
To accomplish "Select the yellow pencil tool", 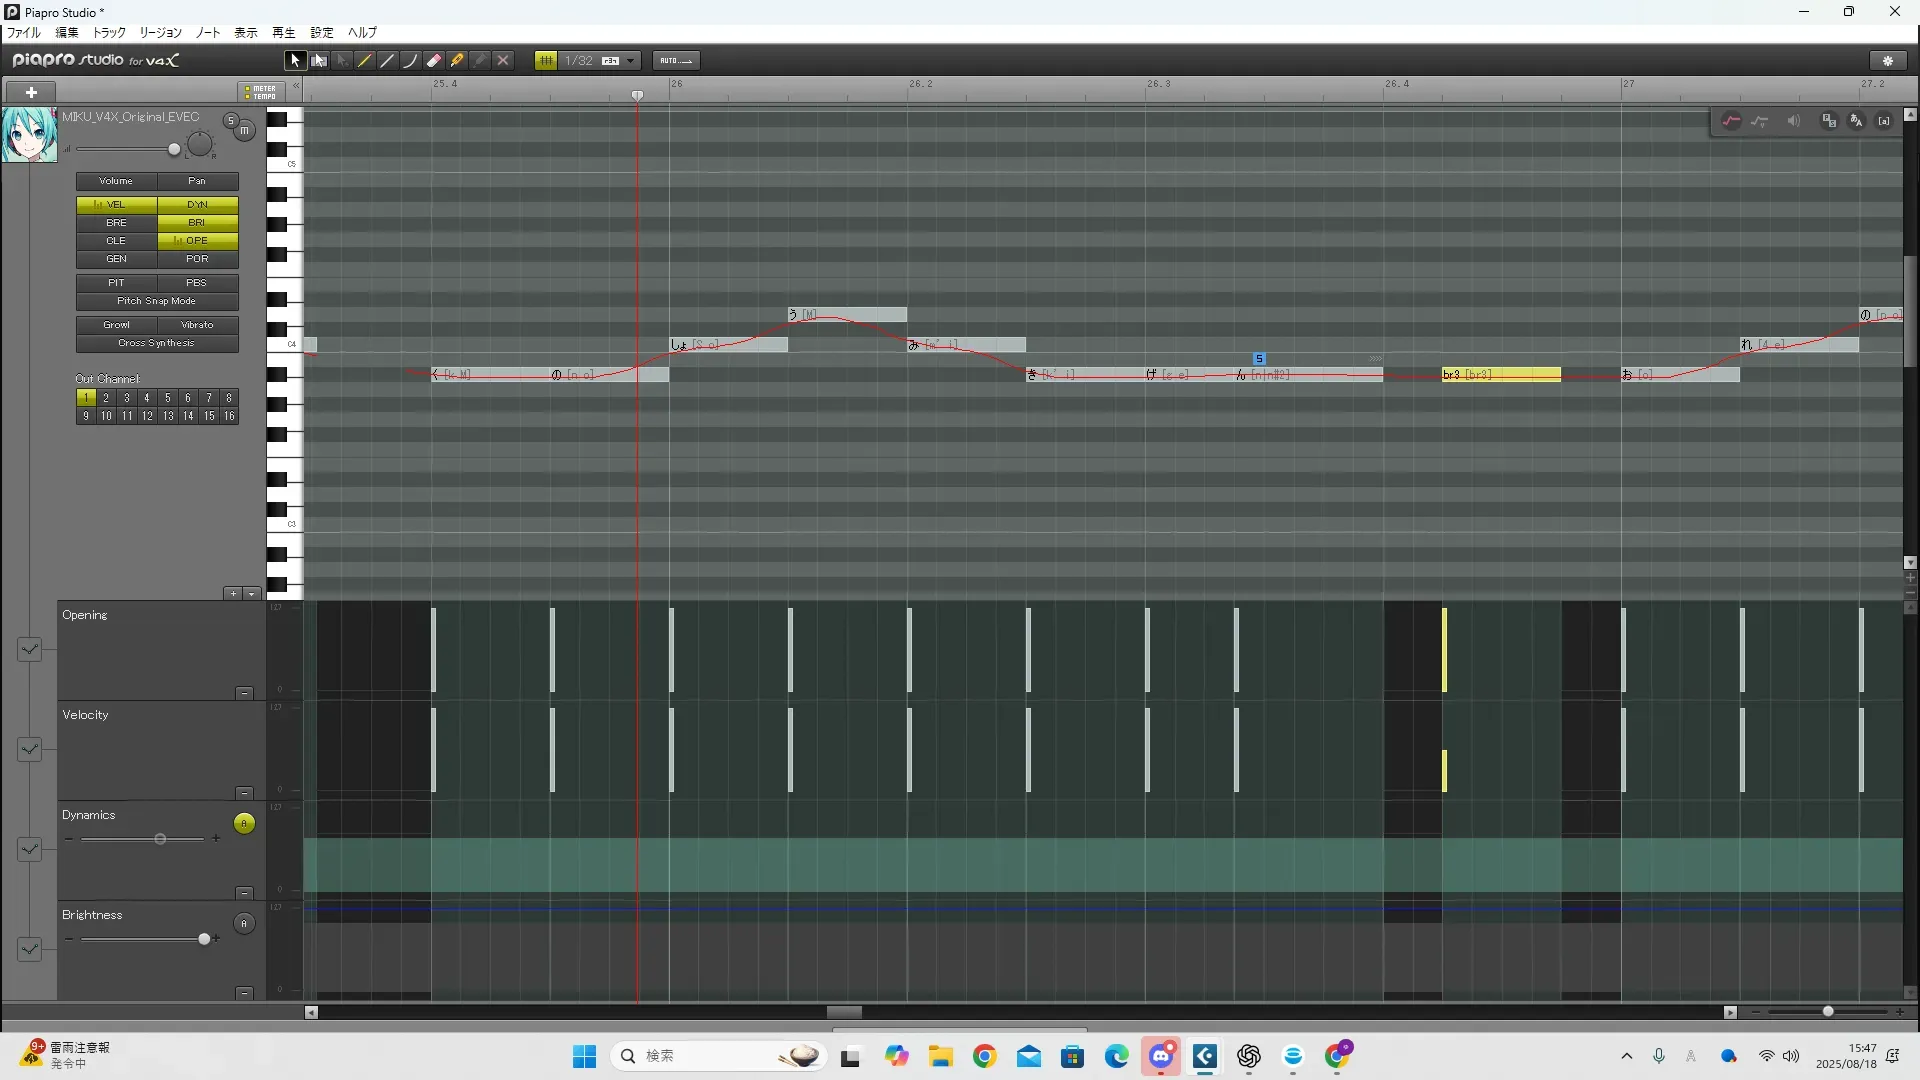I will [365, 61].
